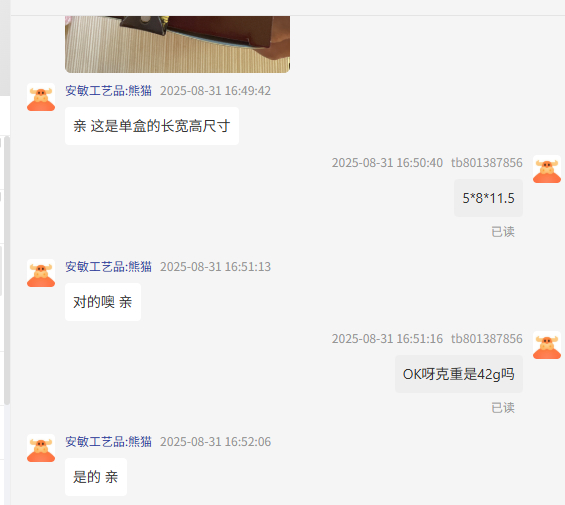Open sender name 安敏工艺品:熊猫 at 16:49:42
Image resolution: width=565 pixels, height=505 pixels.
click(x=108, y=91)
